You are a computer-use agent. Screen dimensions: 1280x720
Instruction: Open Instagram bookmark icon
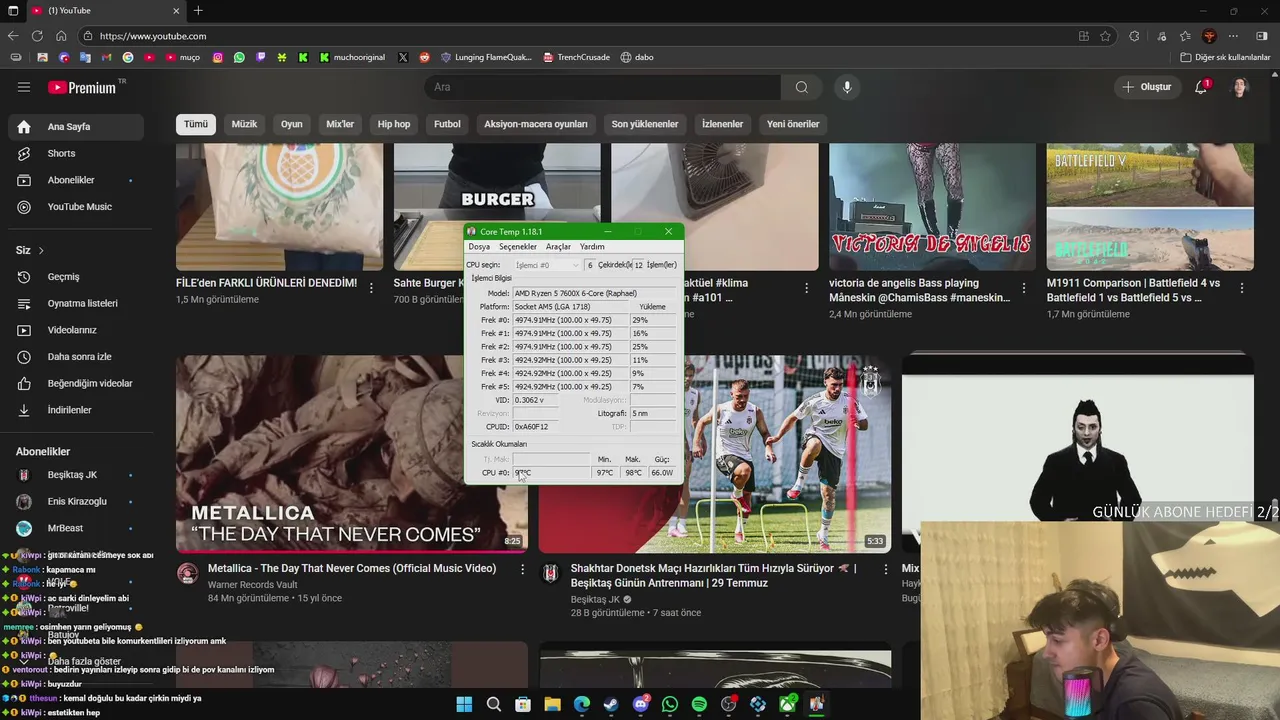217,57
